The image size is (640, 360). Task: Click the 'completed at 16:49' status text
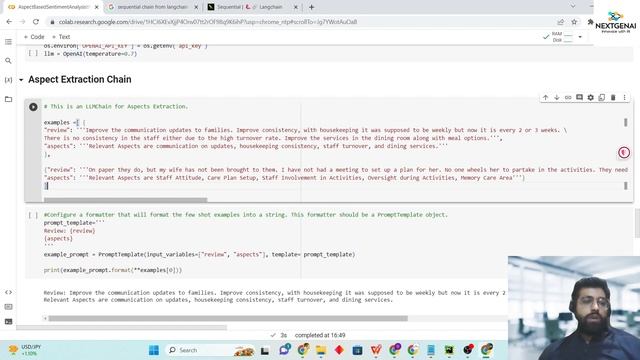(x=320, y=335)
